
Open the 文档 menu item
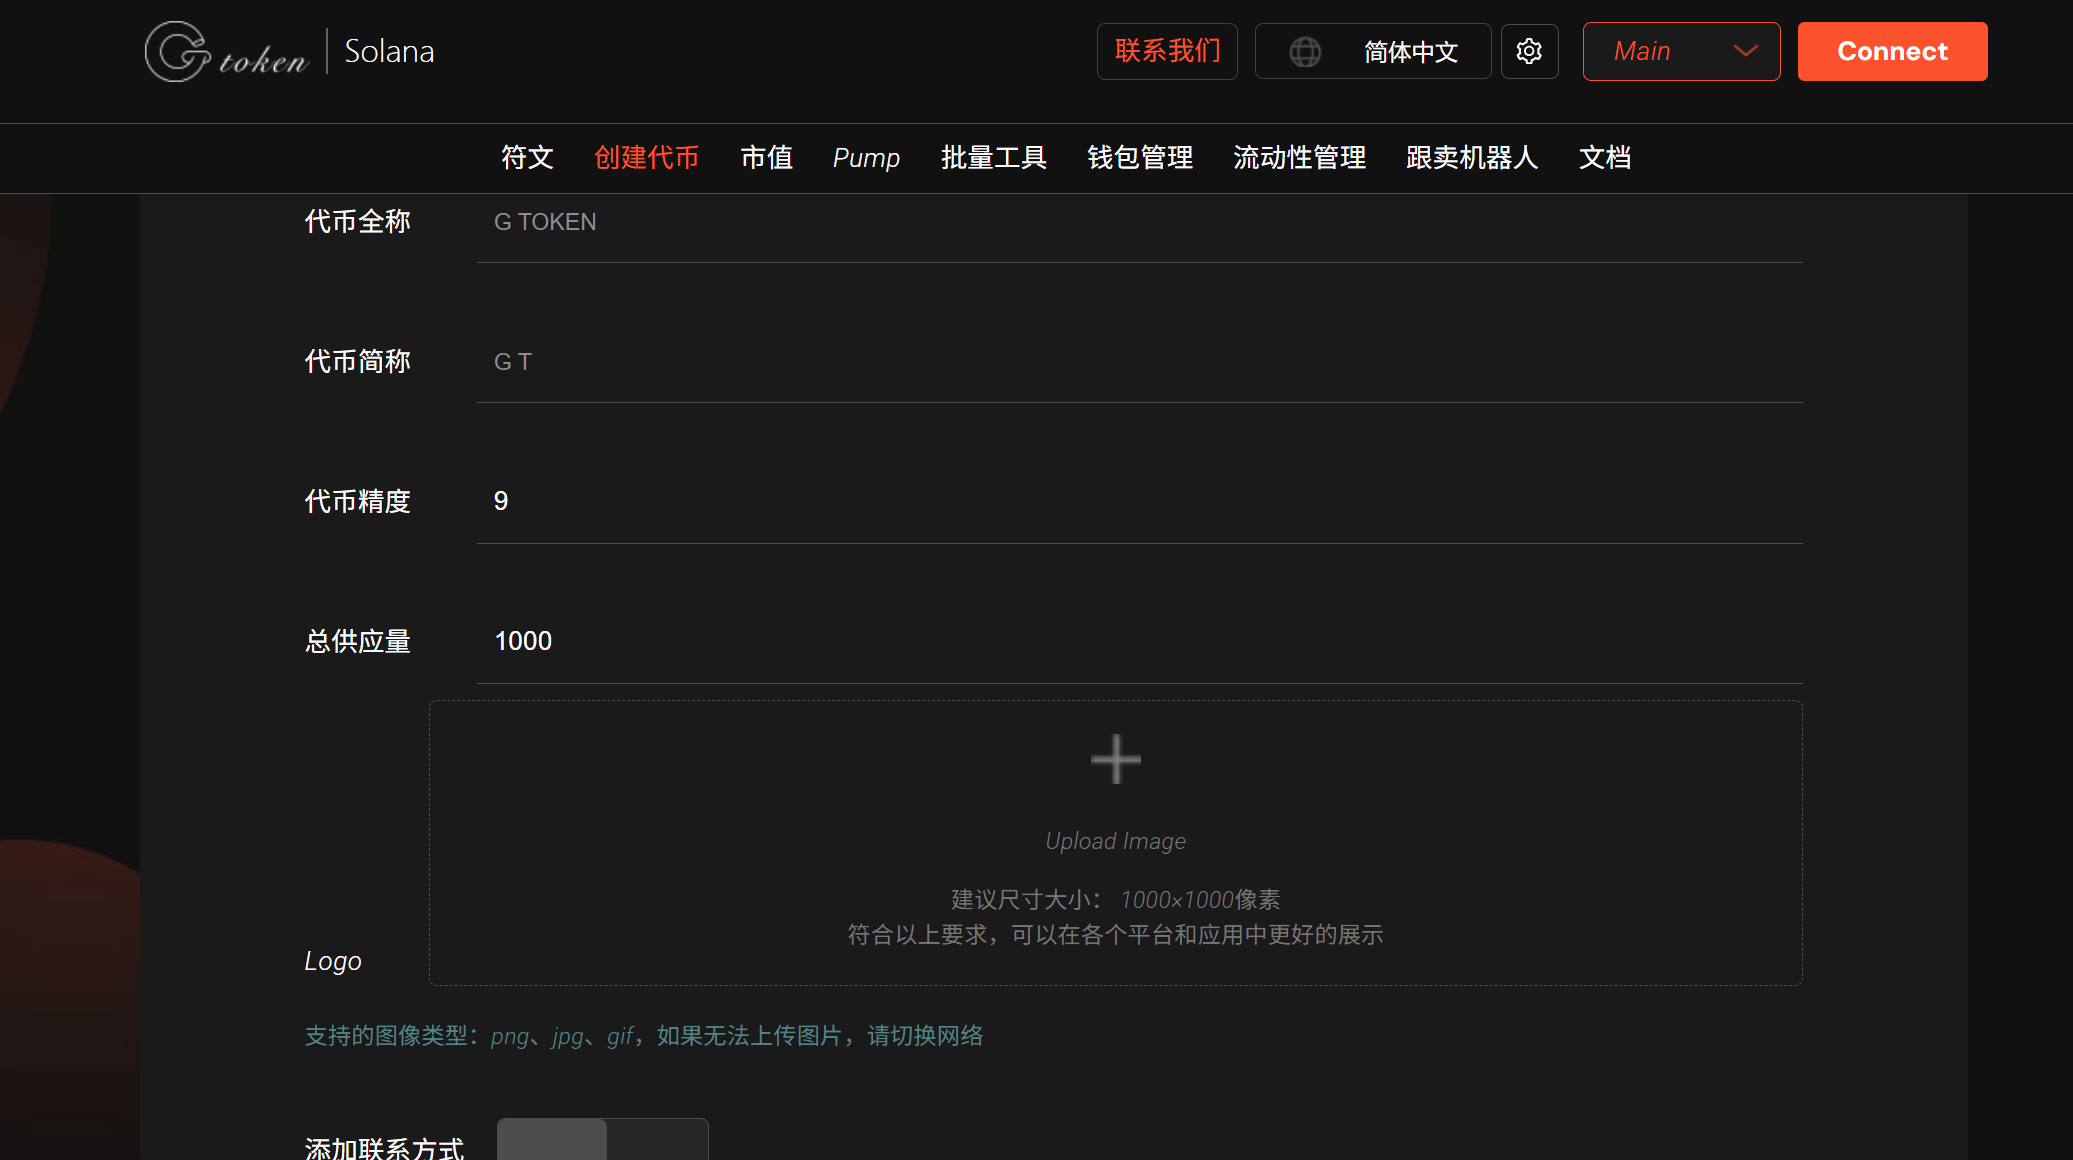click(x=1605, y=158)
